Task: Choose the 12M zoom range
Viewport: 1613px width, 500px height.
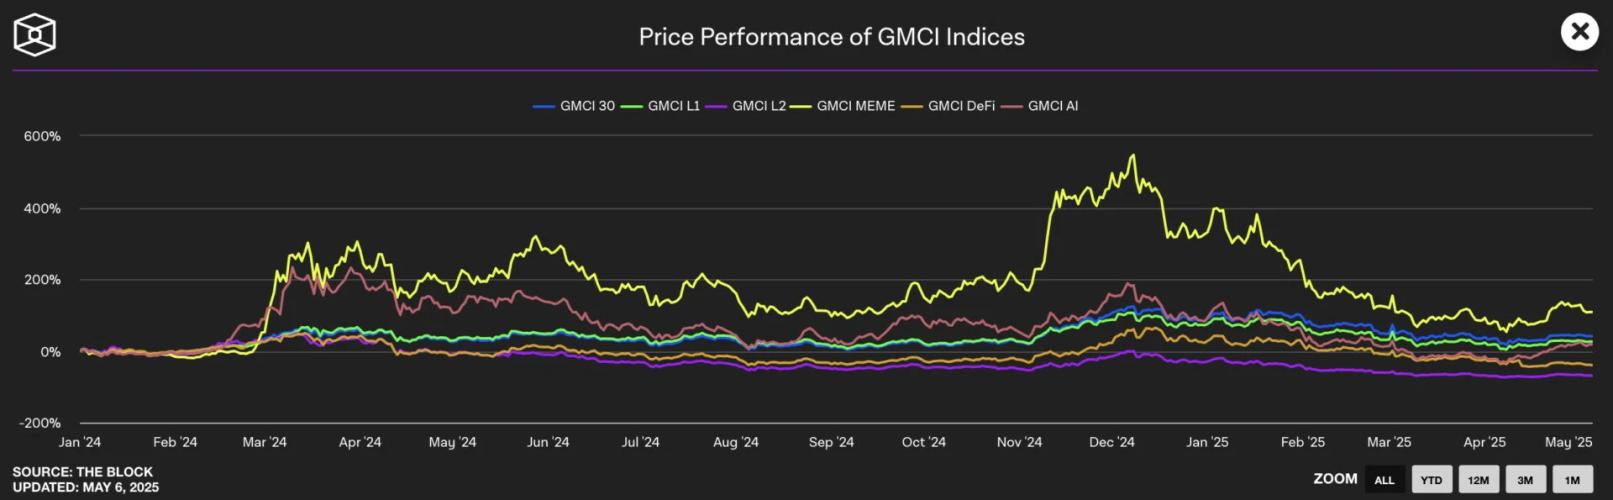Action: [1478, 480]
